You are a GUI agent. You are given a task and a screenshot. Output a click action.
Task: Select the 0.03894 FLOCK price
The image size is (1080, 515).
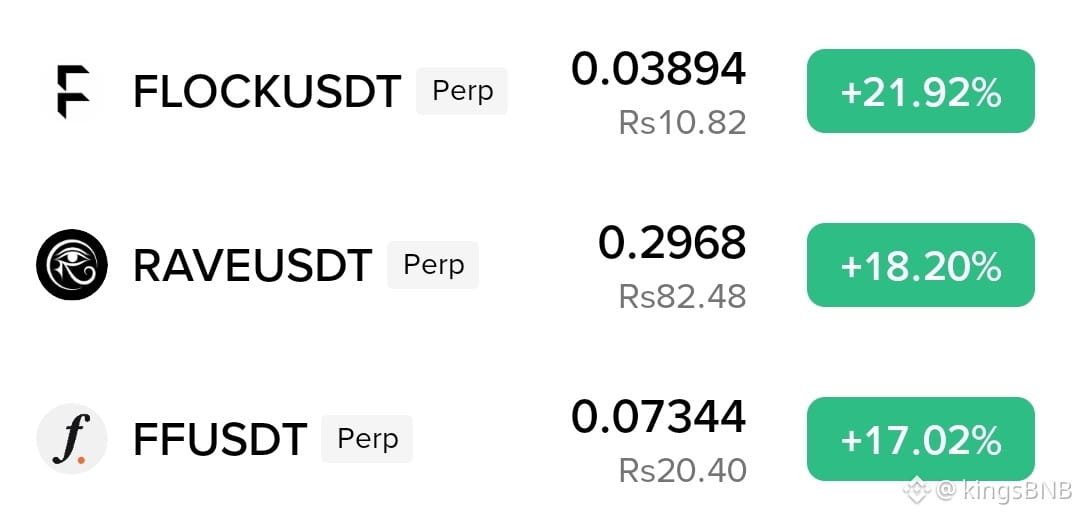click(658, 69)
